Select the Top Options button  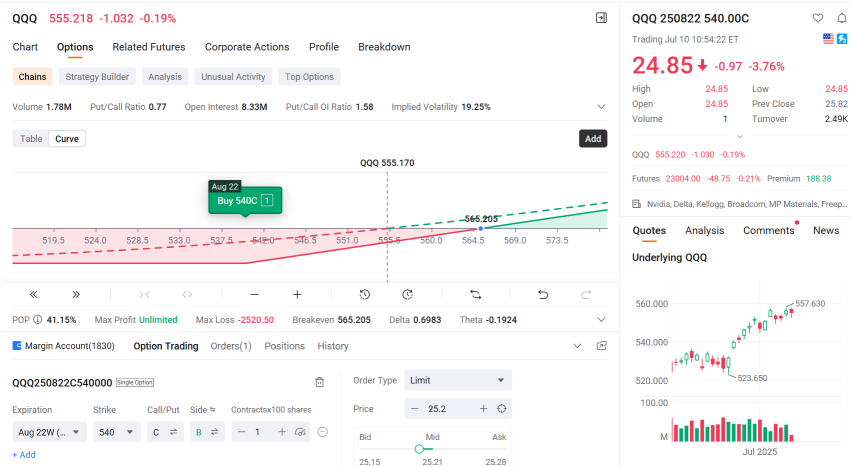(309, 77)
